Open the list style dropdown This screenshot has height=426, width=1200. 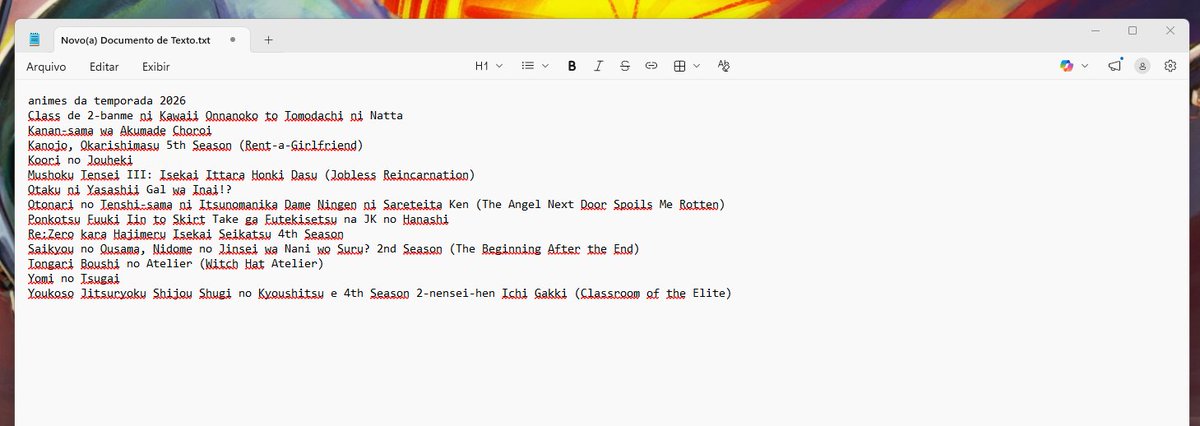(535, 66)
